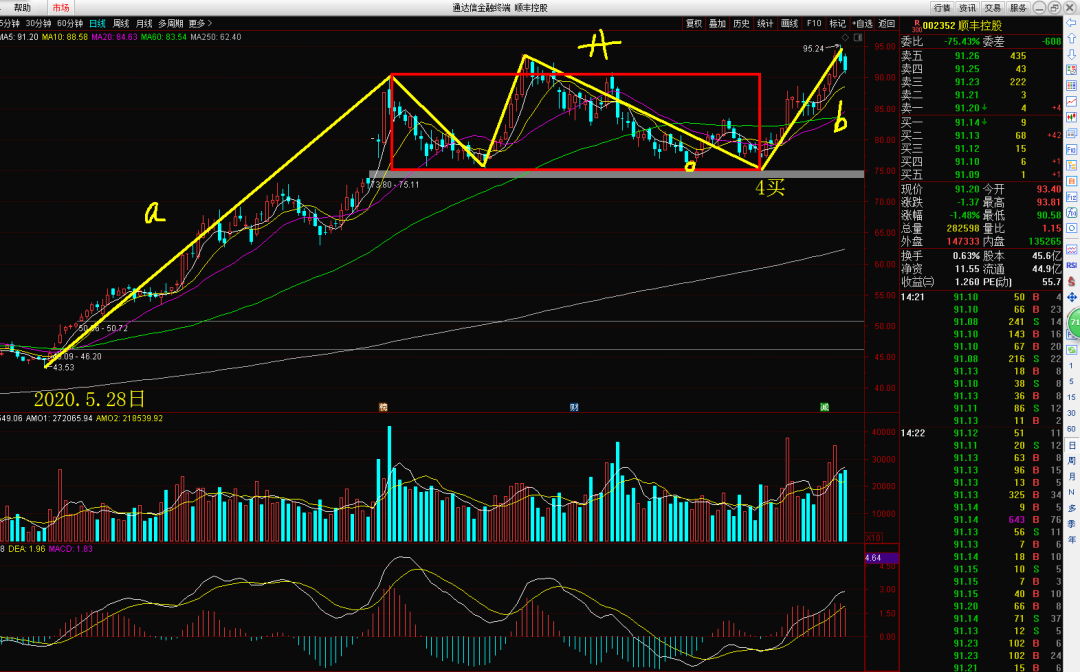Click the up arrow icon for previous stock
1080x672 pixels.
(1072, 39)
